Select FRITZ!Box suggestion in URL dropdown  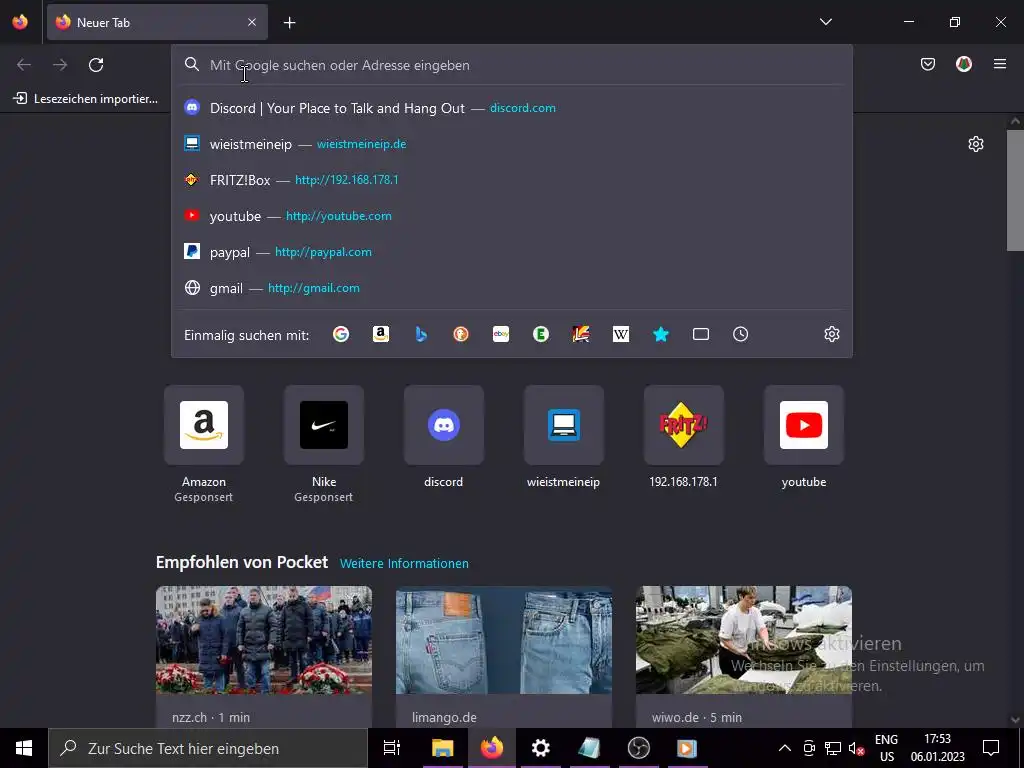coord(512,180)
